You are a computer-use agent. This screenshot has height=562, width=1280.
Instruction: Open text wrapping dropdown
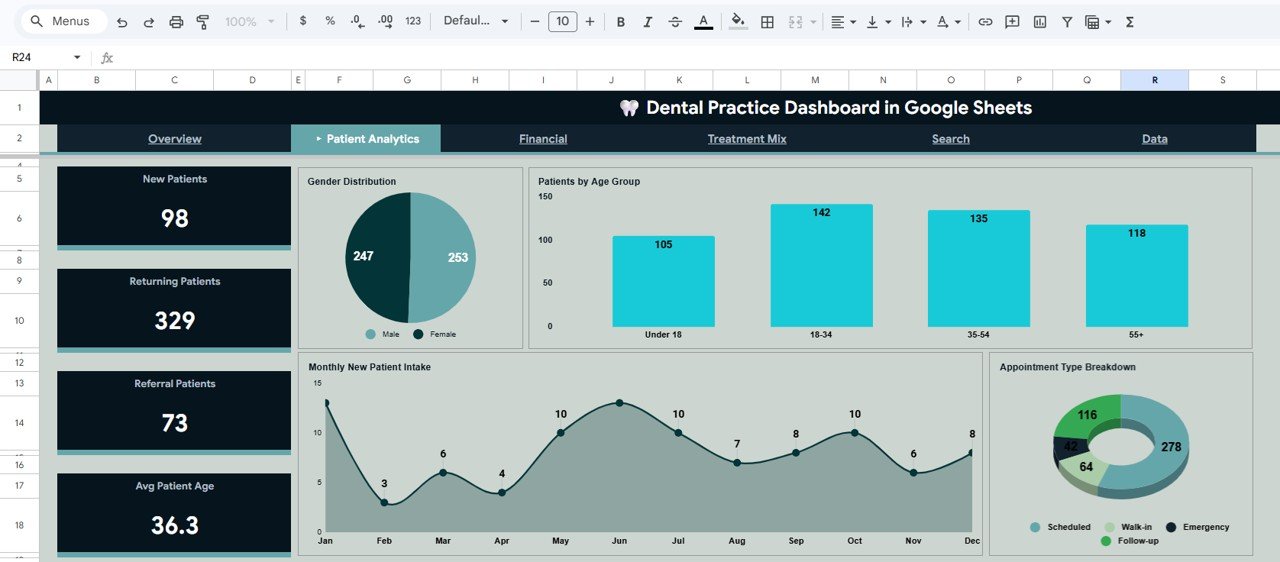point(913,22)
